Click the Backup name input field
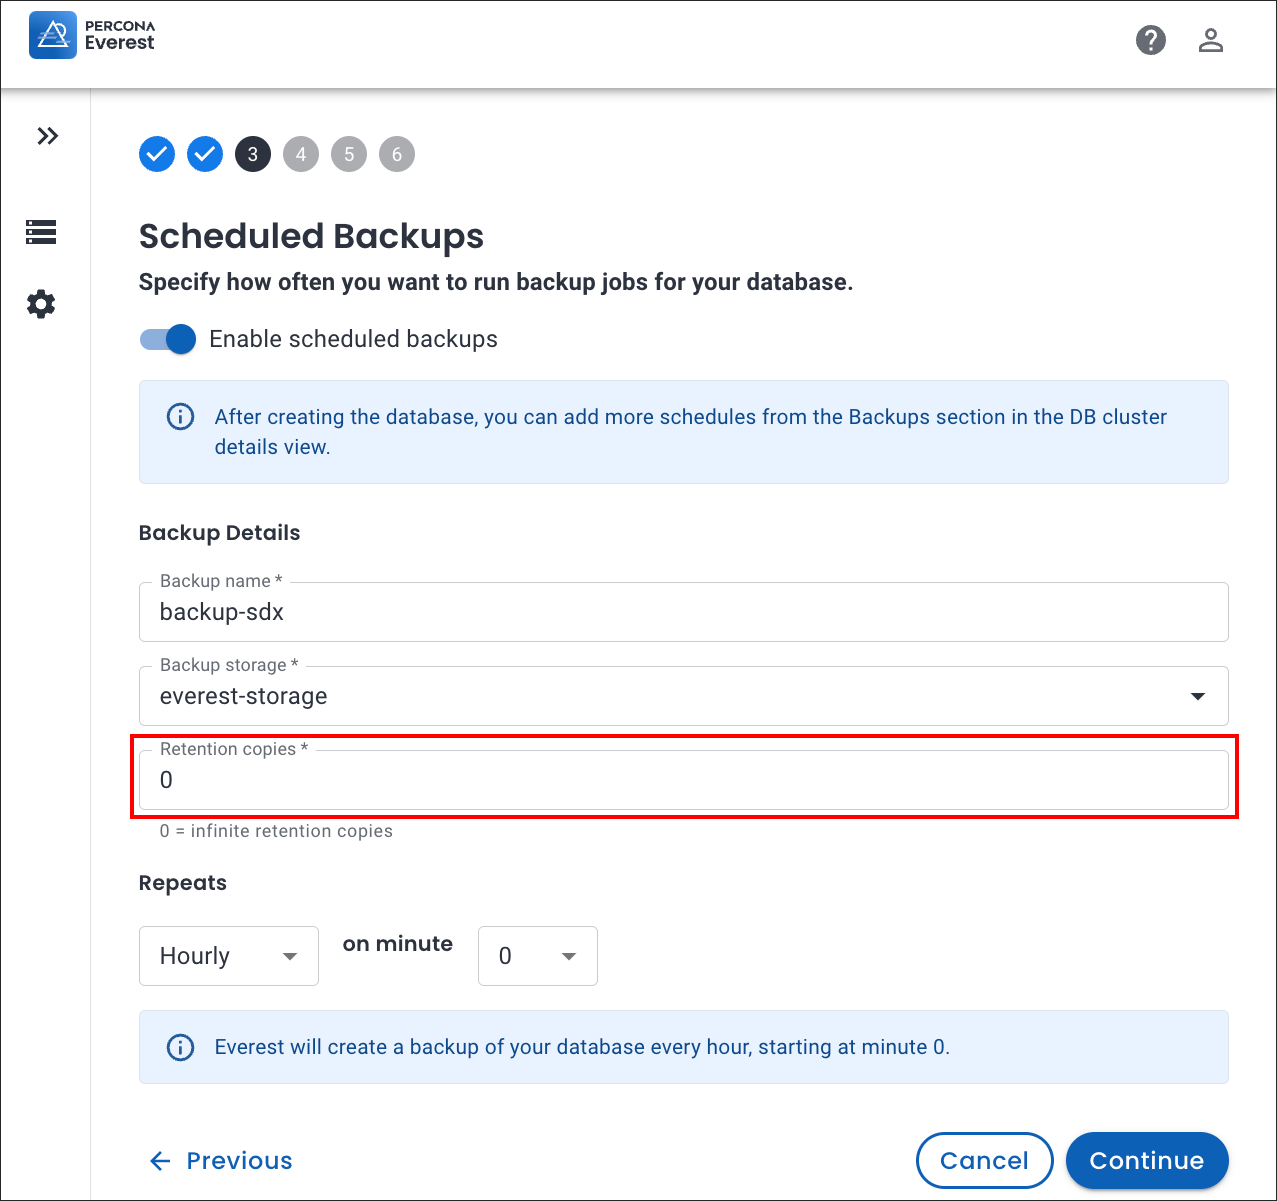Screen dimensions: 1277x1201 pyautogui.click(x=683, y=612)
